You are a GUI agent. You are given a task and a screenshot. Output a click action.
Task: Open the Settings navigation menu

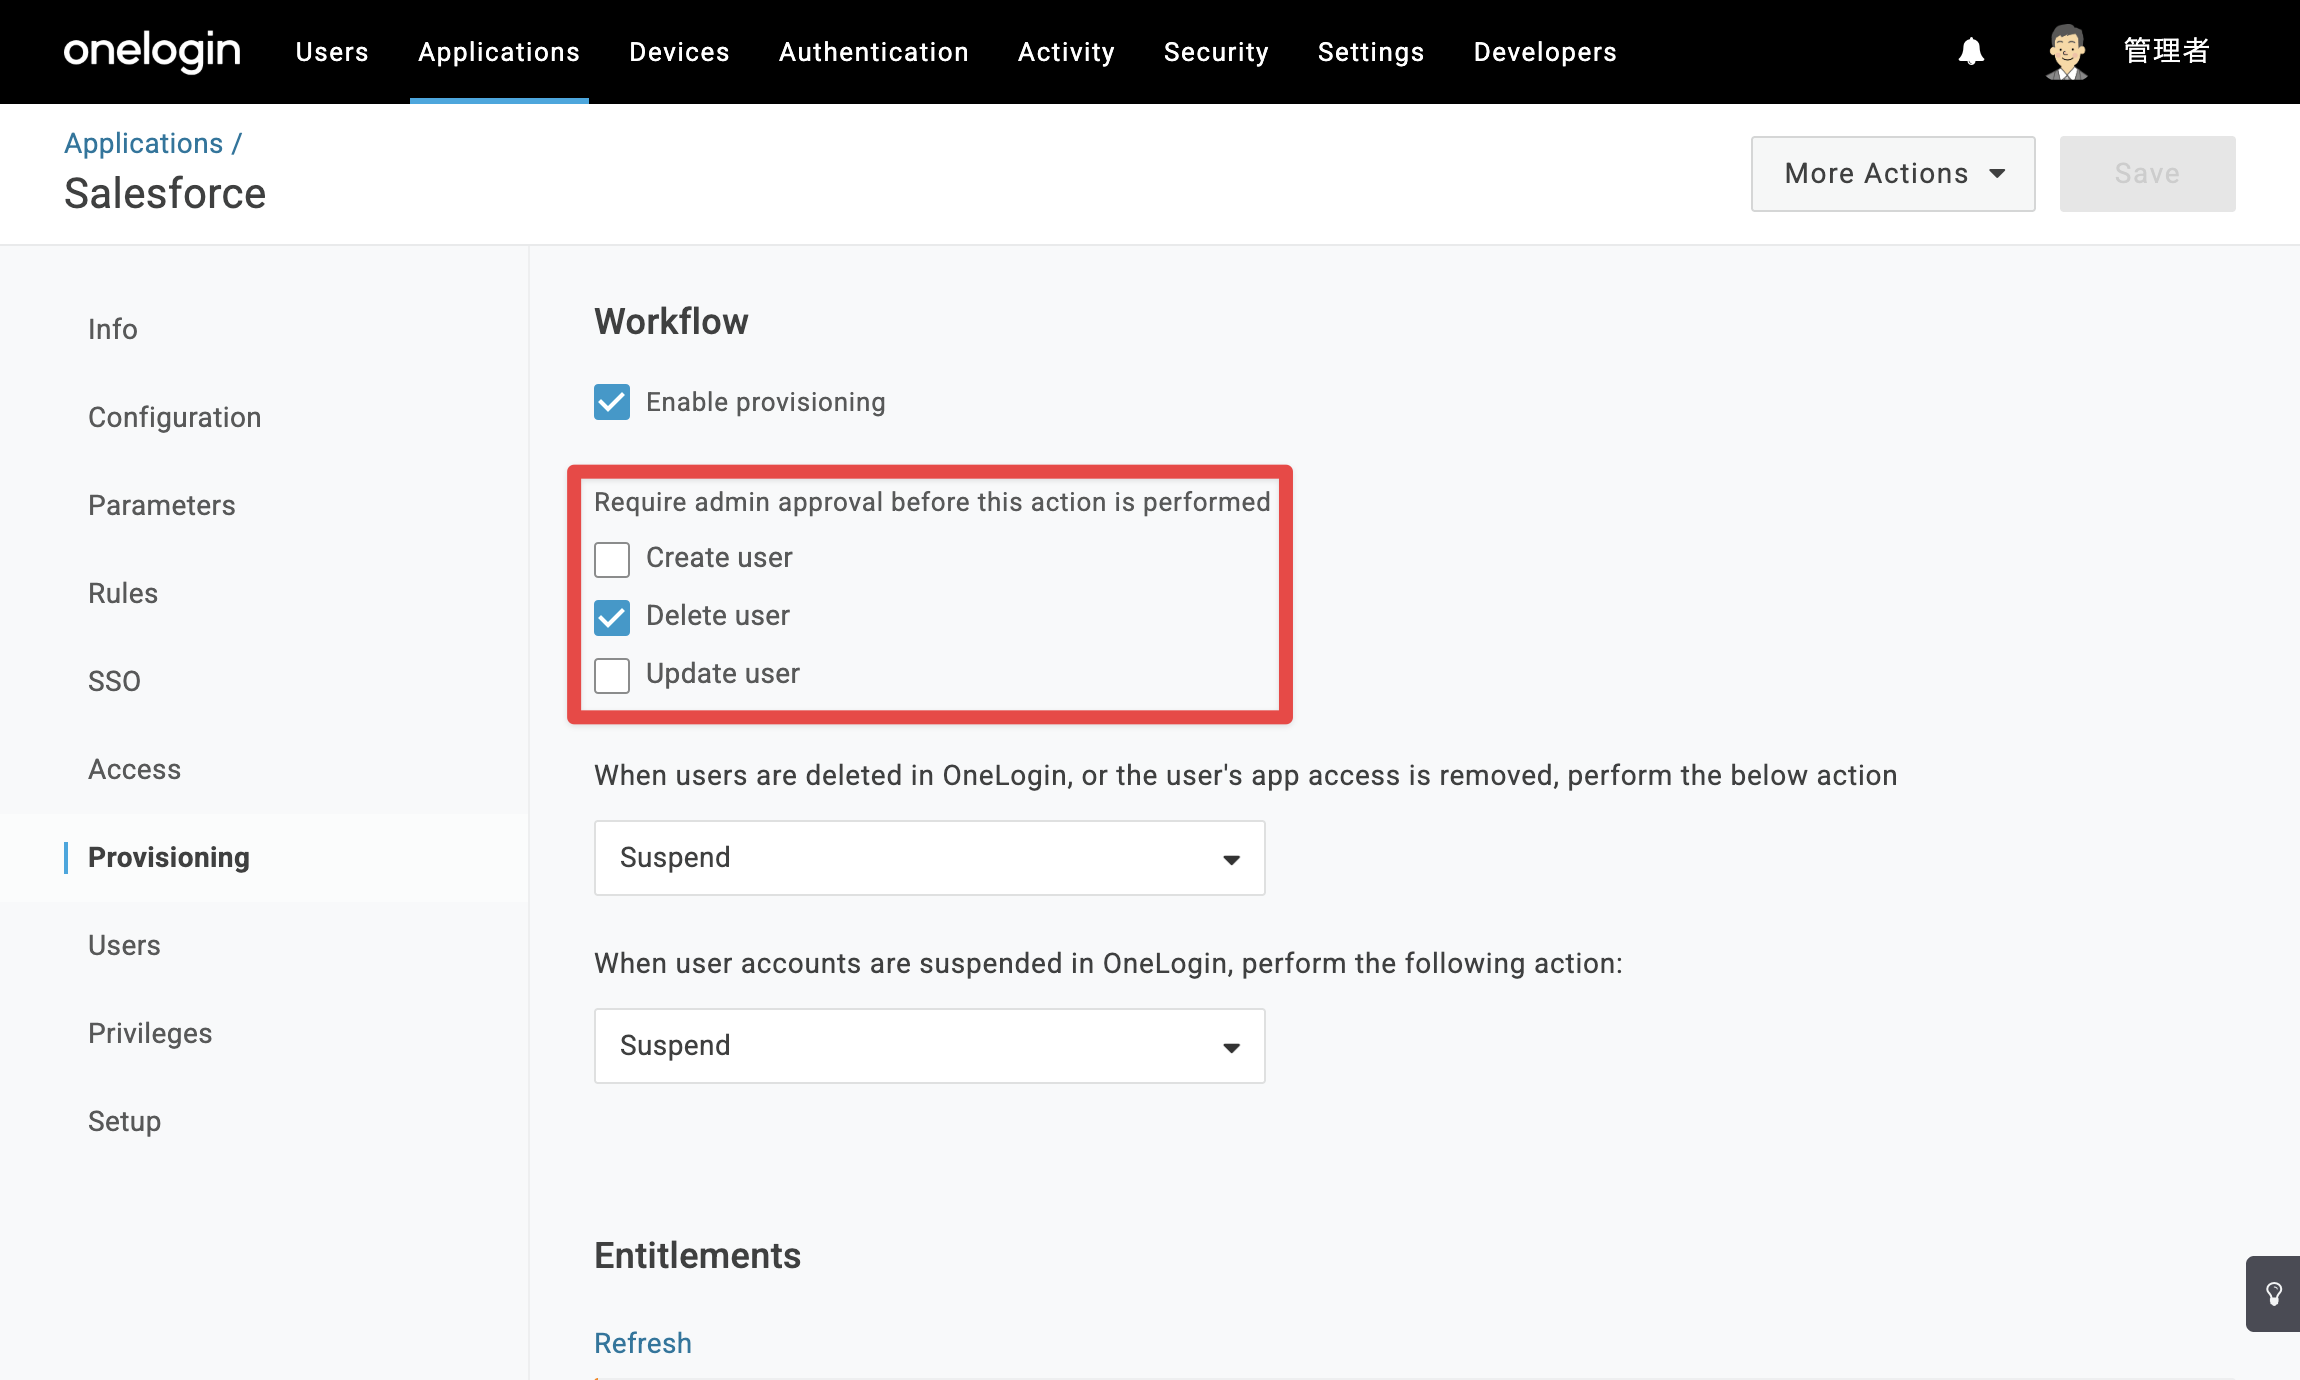pos(1371,52)
